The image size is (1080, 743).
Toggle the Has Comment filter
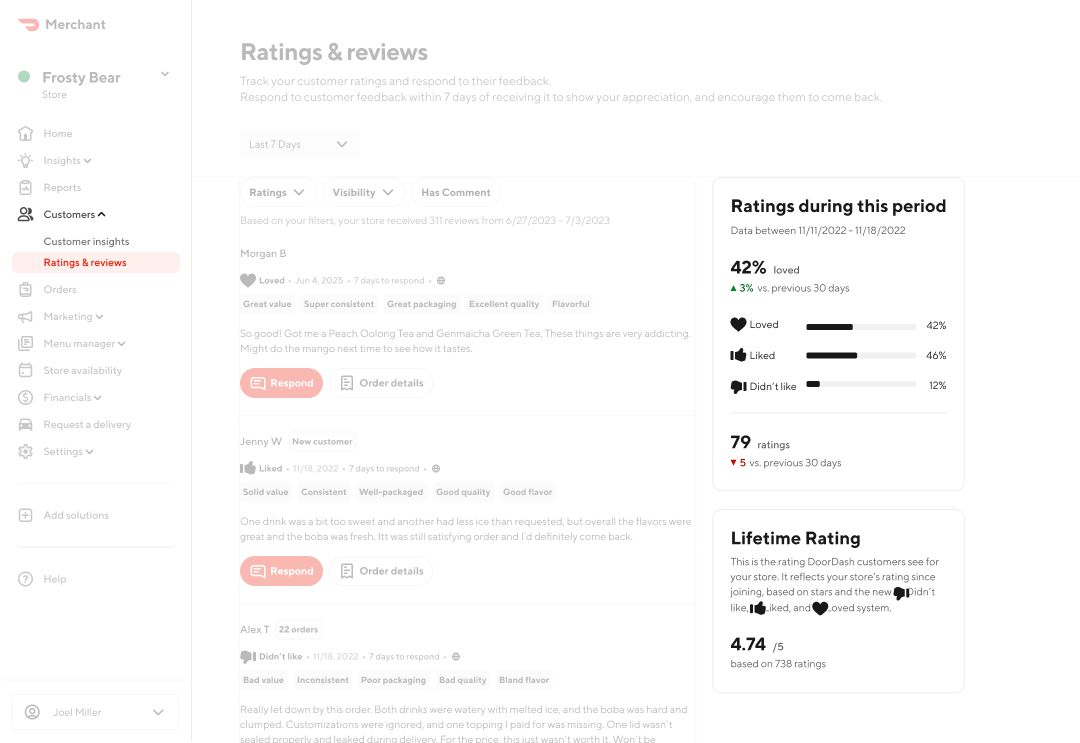click(x=455, y=192)
